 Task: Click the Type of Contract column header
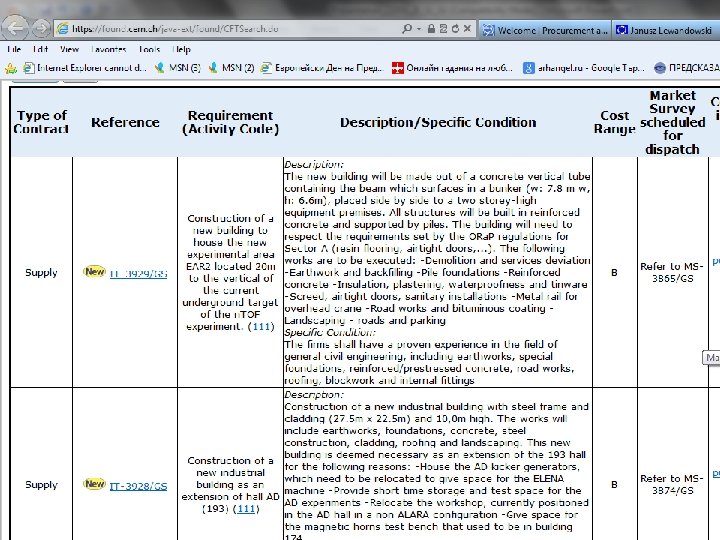tap(41, 122)
